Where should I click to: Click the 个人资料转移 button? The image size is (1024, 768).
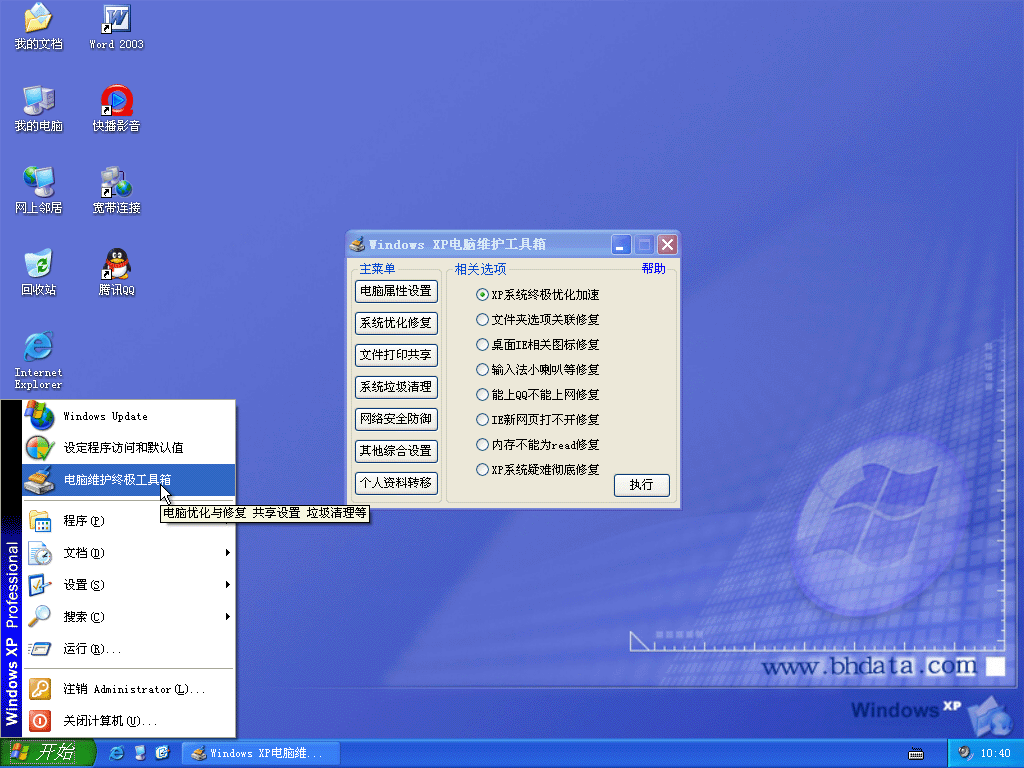pos(396,483)
